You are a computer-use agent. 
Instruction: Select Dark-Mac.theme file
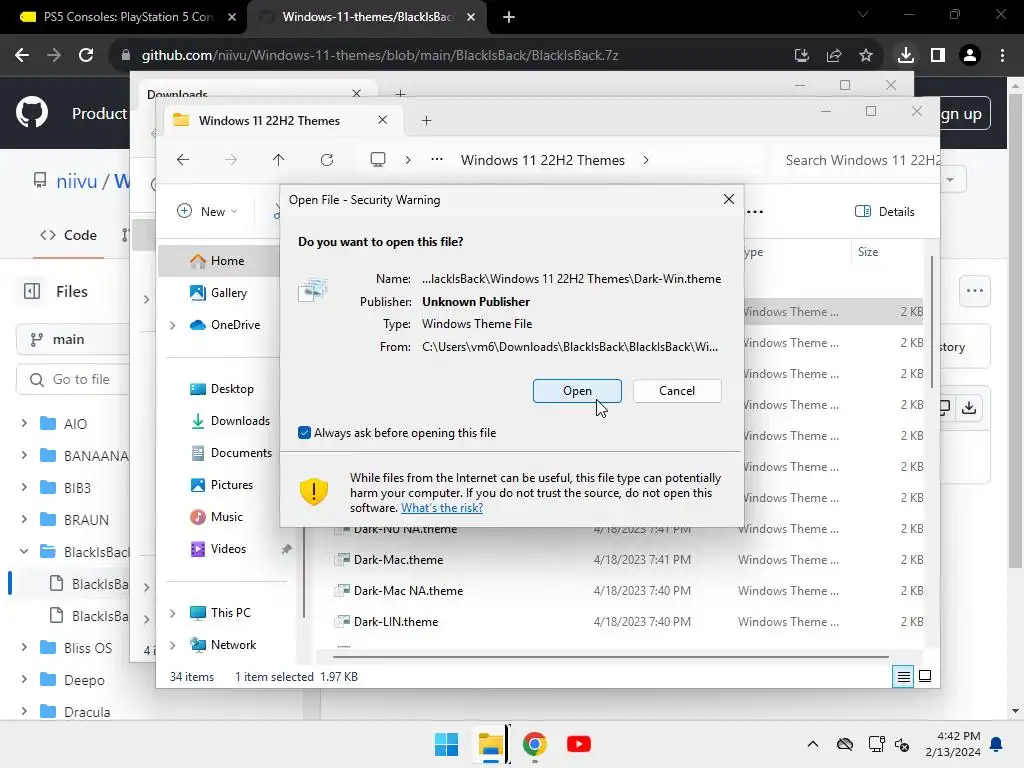pyautogui.click(x=398, y=560)
